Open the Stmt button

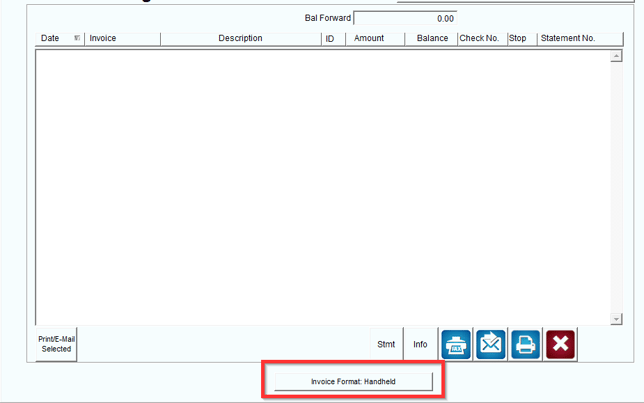click(x=386, y=344)
